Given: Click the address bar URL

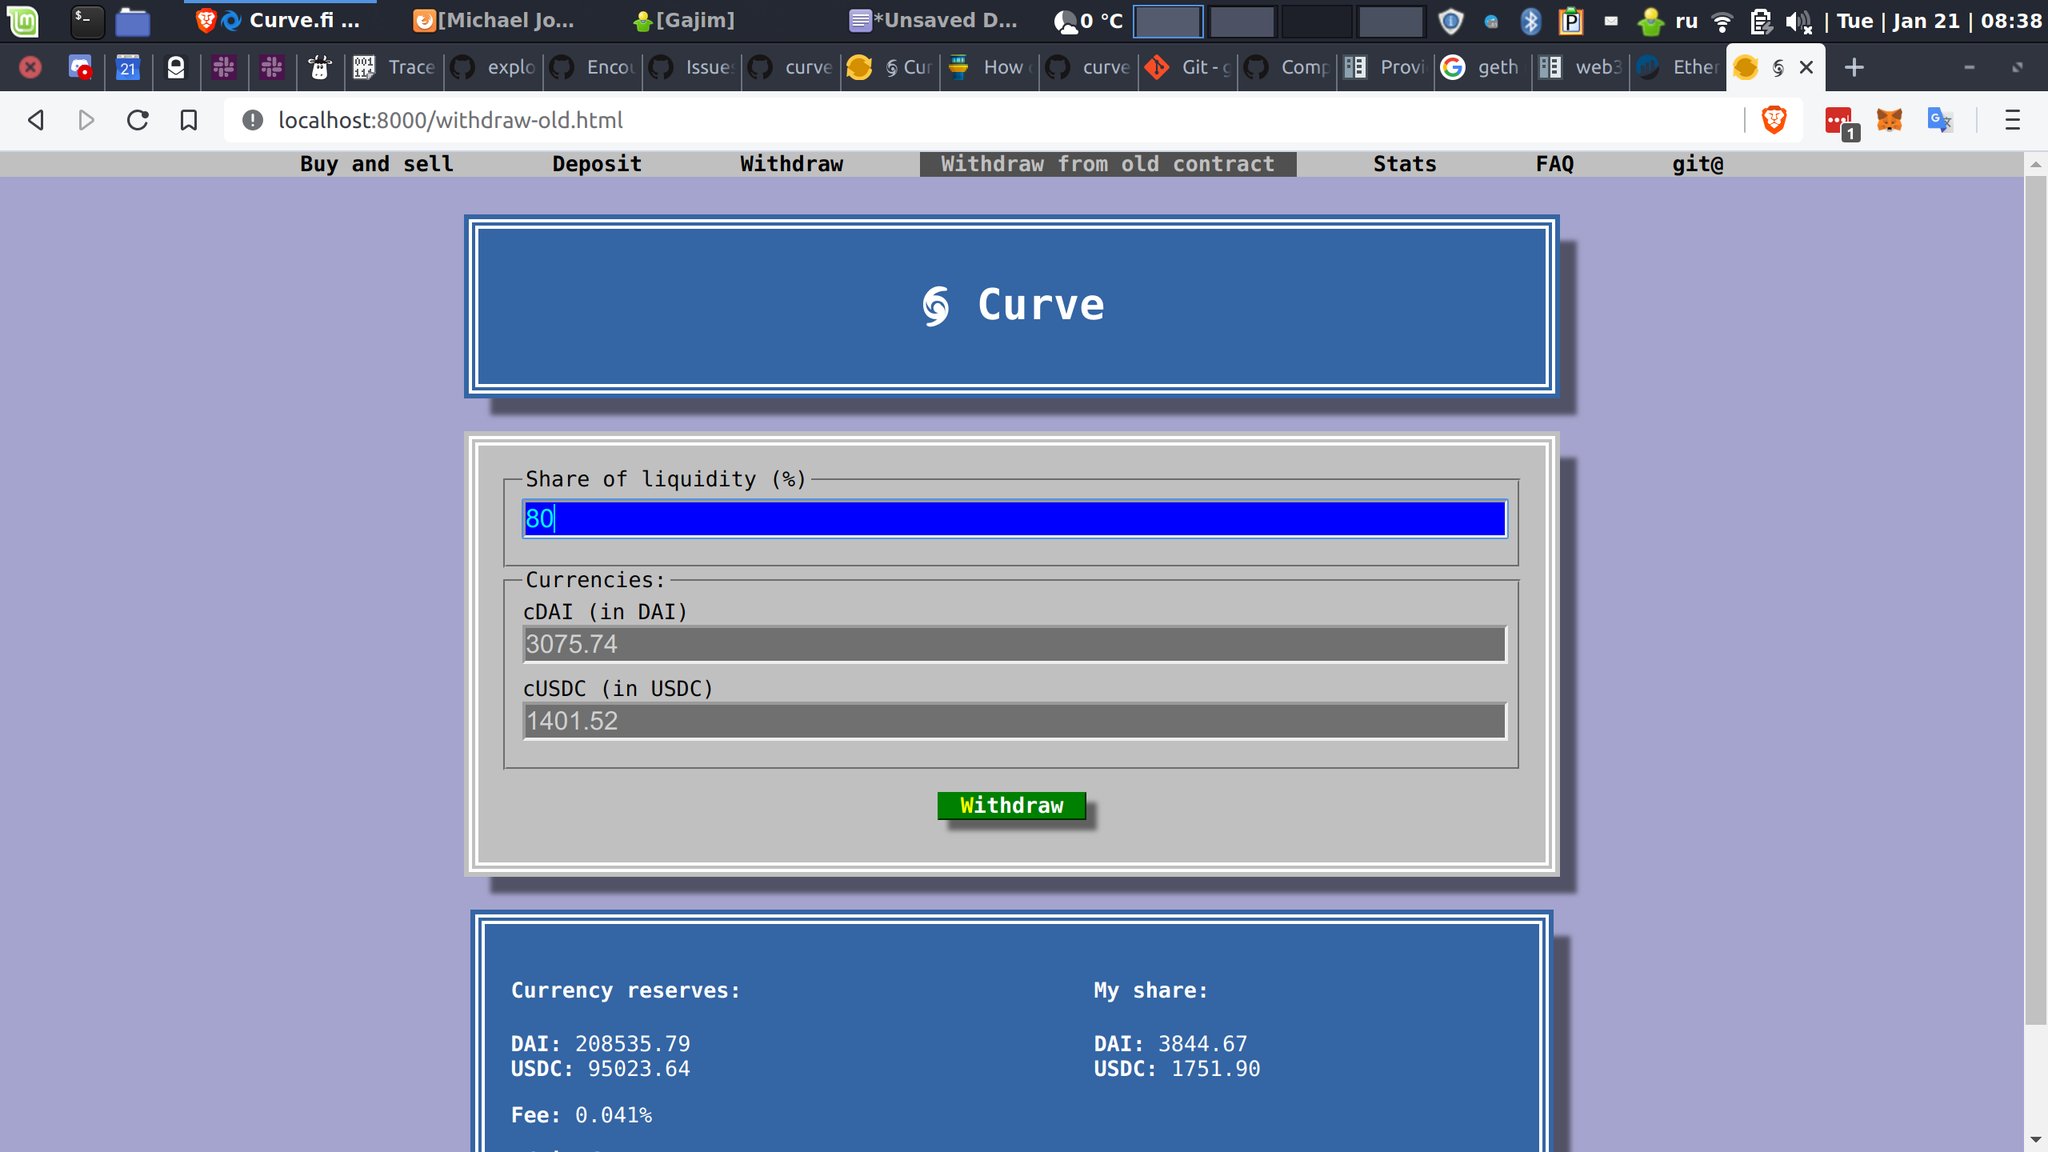Looking at the screenshot, I should [x=450, y=120].
